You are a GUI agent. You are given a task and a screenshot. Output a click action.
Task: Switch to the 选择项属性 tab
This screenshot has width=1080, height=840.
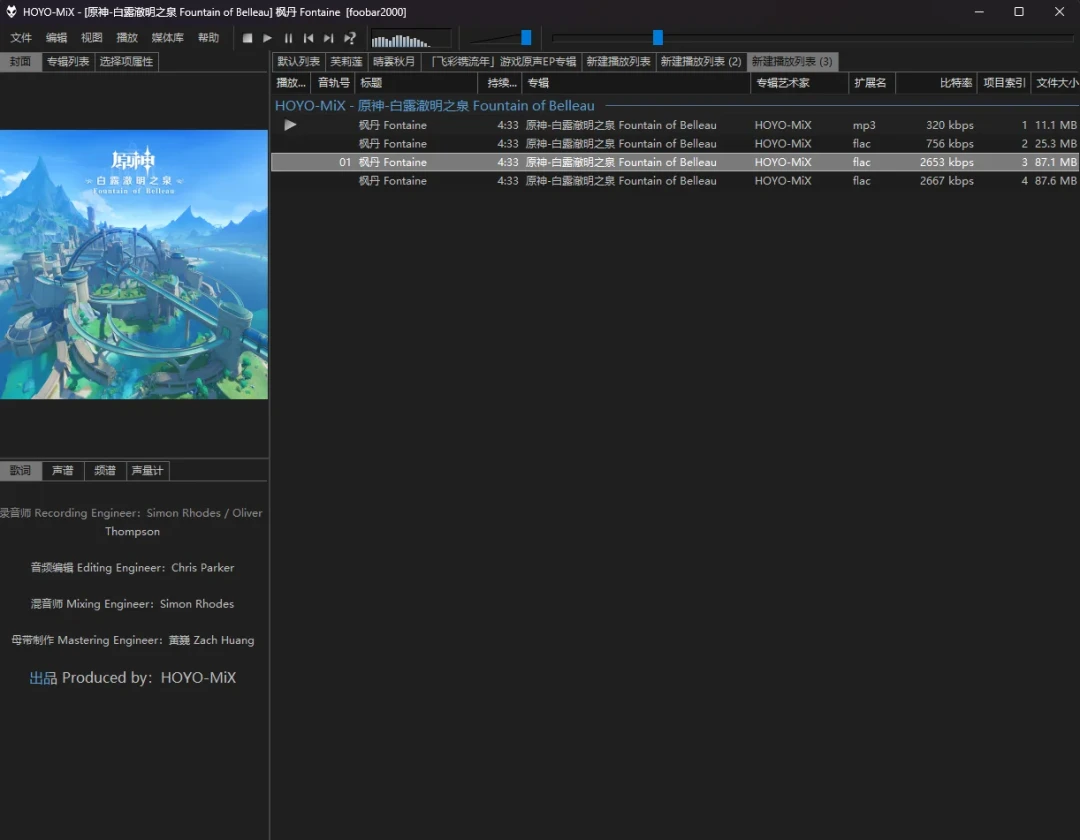(x=126, y=62)
